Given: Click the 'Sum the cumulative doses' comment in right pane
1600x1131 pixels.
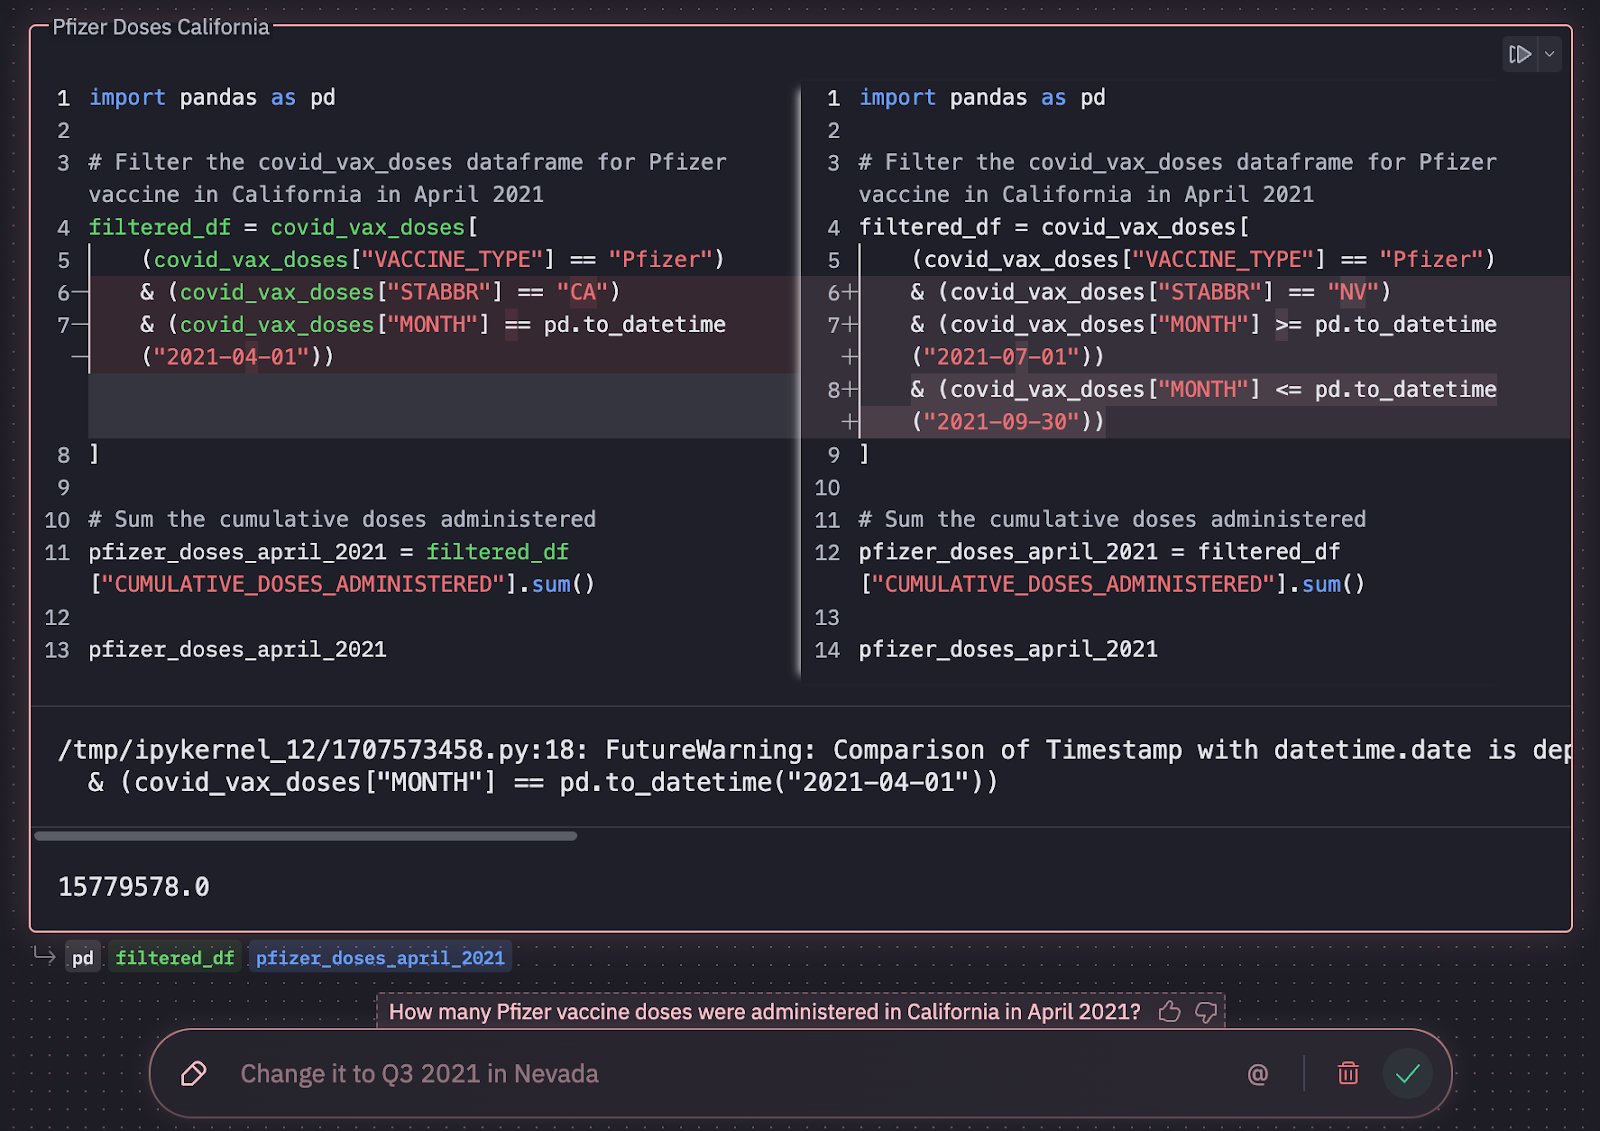Looking at the screenshot, I should coord(1112,520).
